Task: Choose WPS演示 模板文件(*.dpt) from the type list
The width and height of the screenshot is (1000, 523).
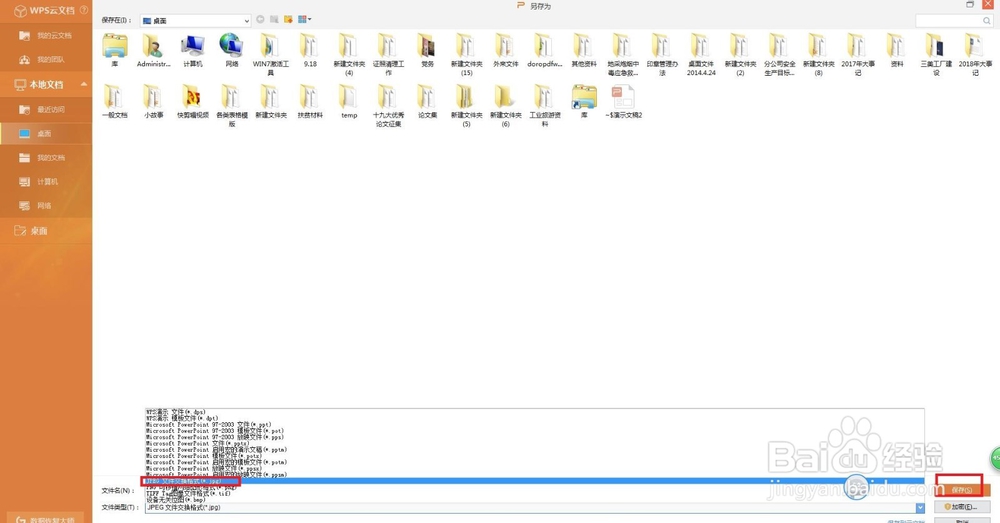Action: (534, 418)
